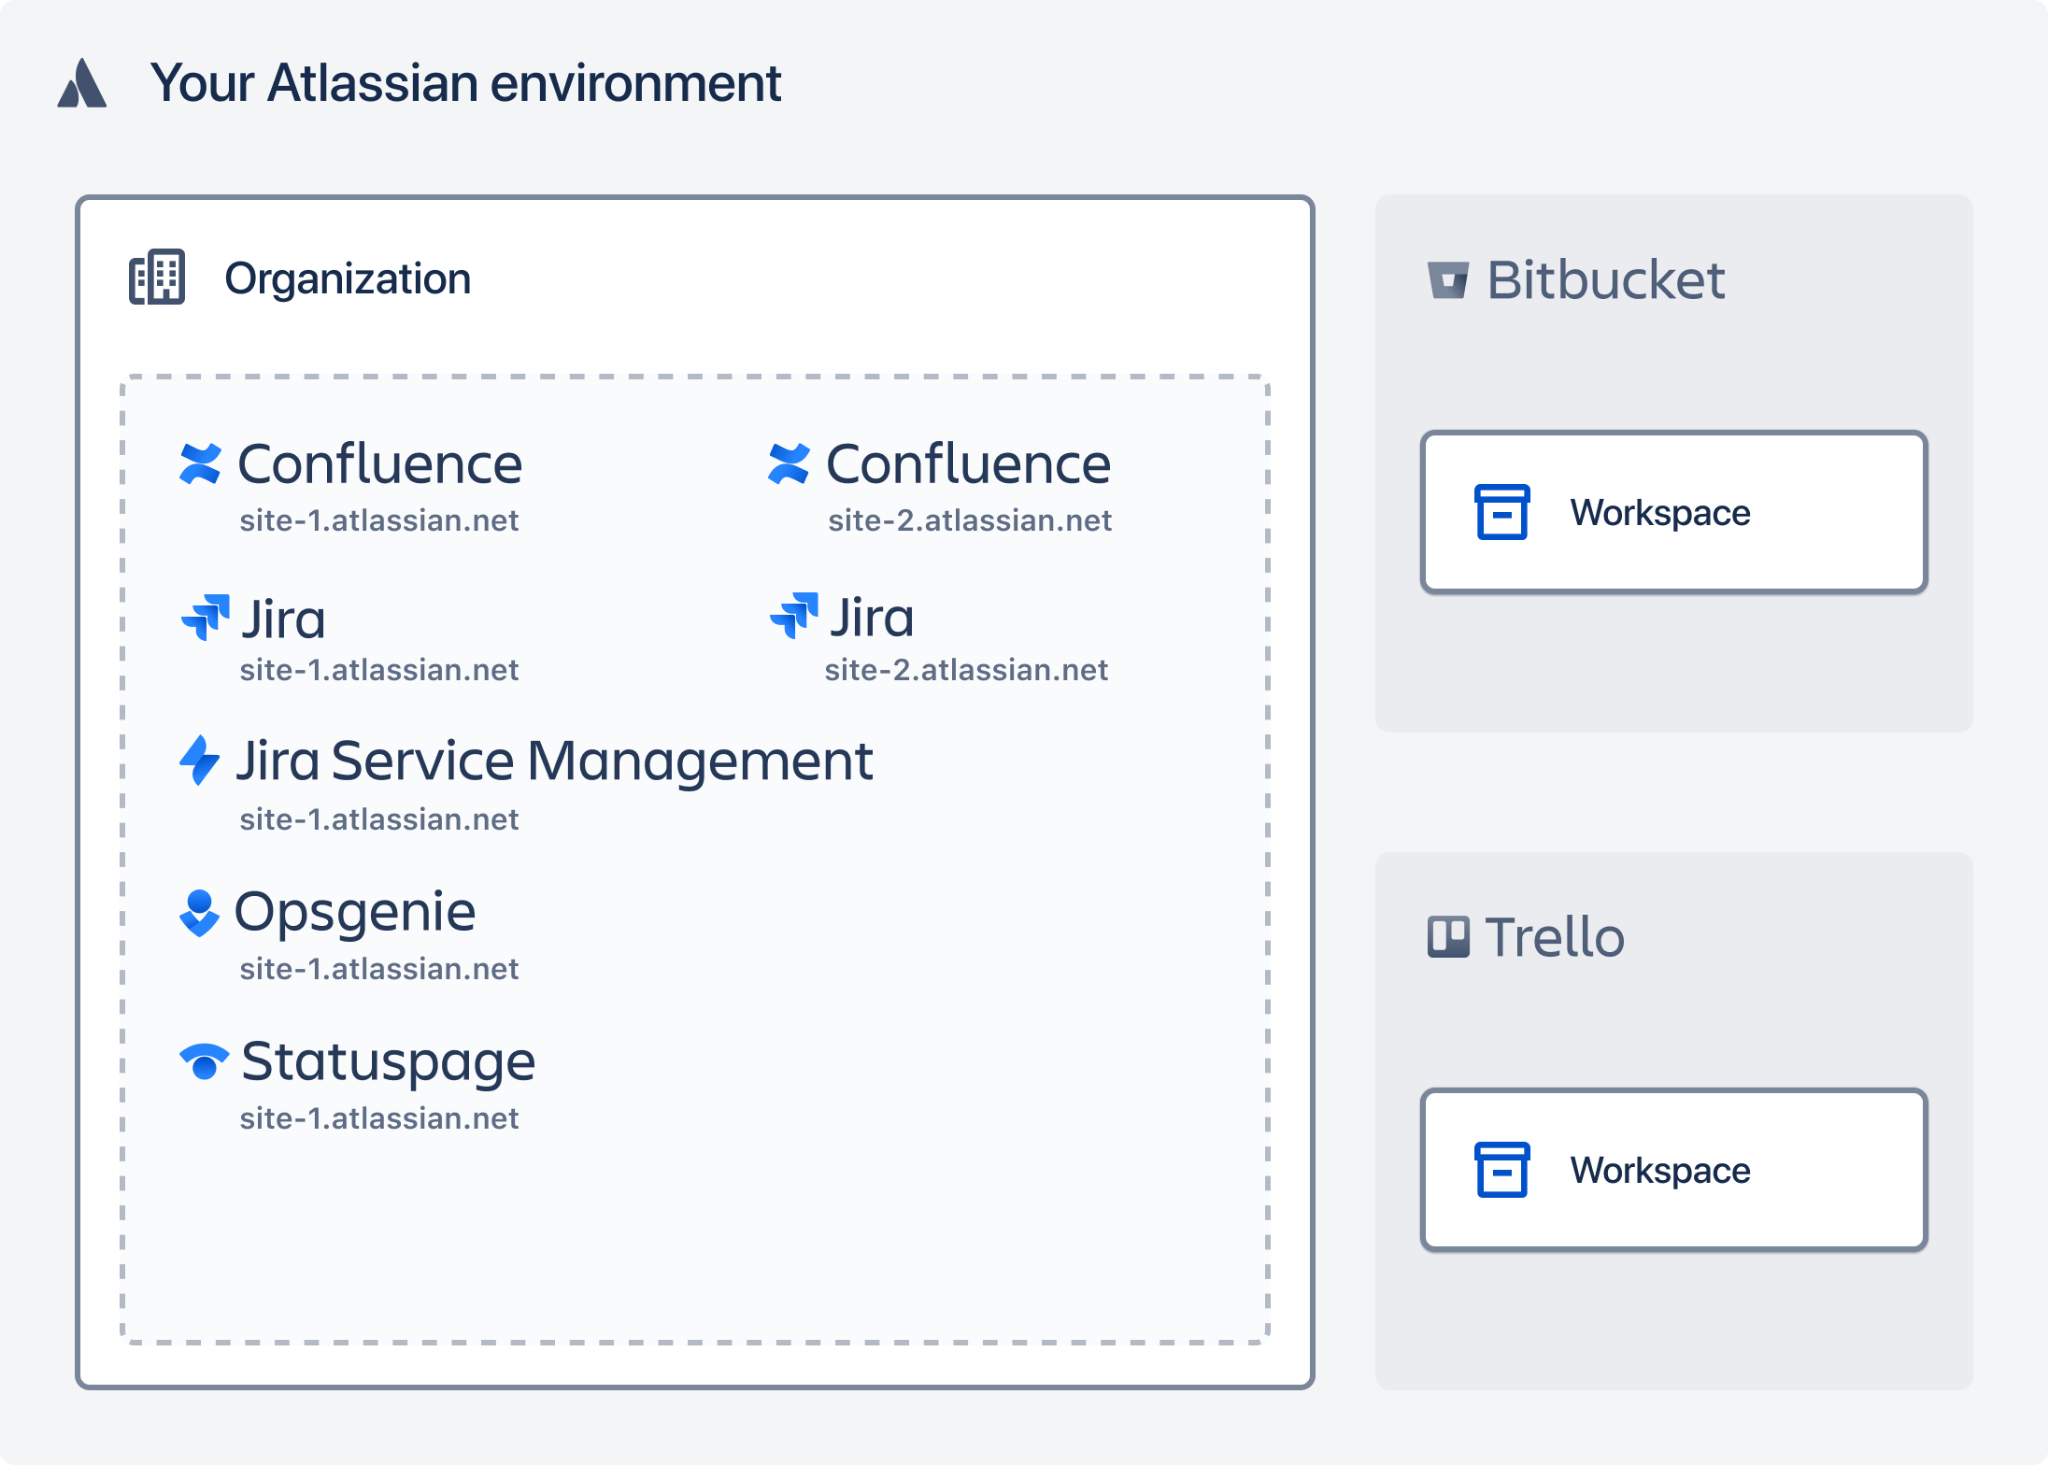The width and height of the screenshot is (2048, 1465).
Task: Click the Jira Service Management lightning icon
Action: pyautogui.click(x=199, y=760)
